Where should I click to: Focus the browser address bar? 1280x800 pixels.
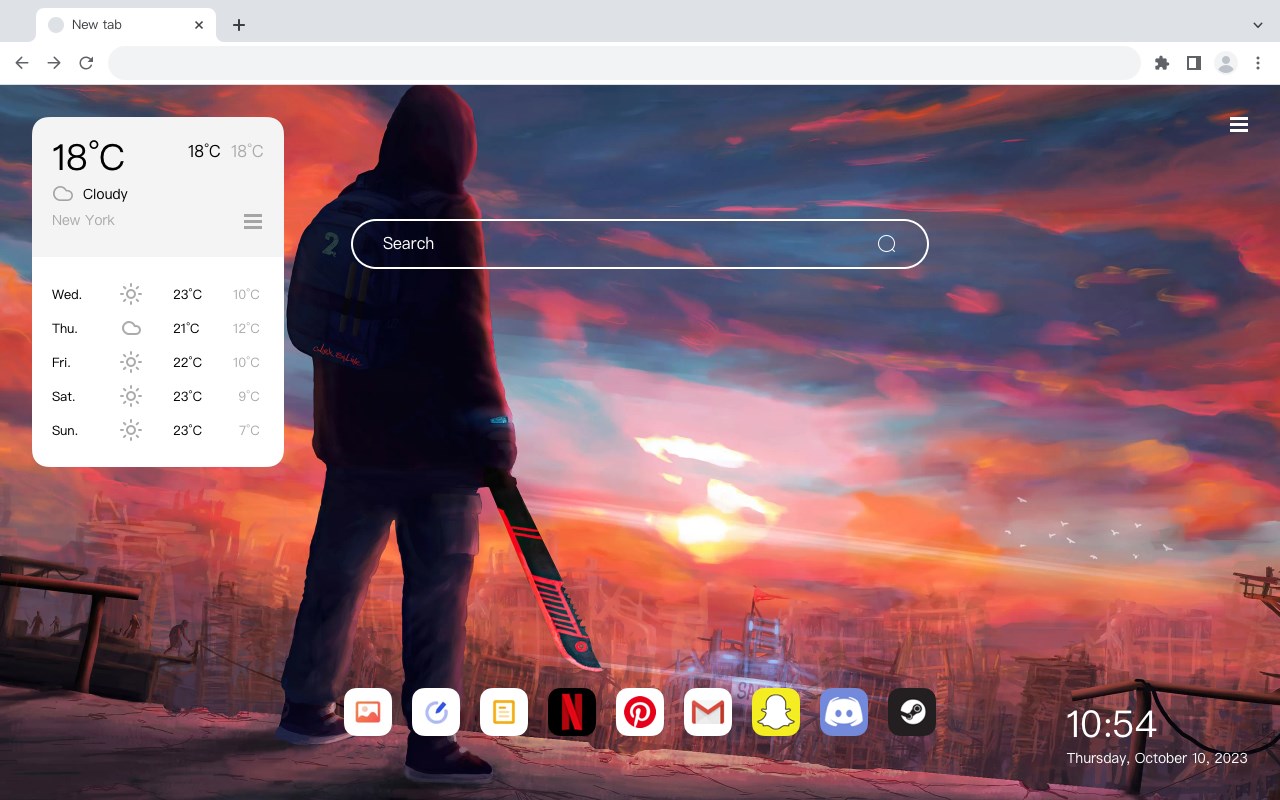pos(624,63)
